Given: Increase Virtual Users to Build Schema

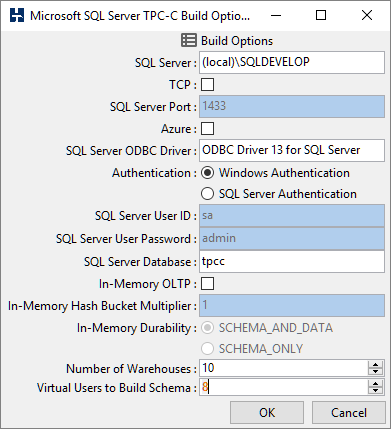Looking at the screenshot, I should (375, 383).
